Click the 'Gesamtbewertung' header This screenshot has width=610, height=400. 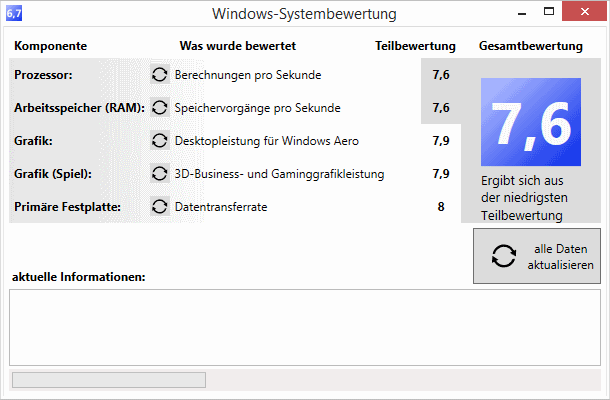click(x=531, y=46)
